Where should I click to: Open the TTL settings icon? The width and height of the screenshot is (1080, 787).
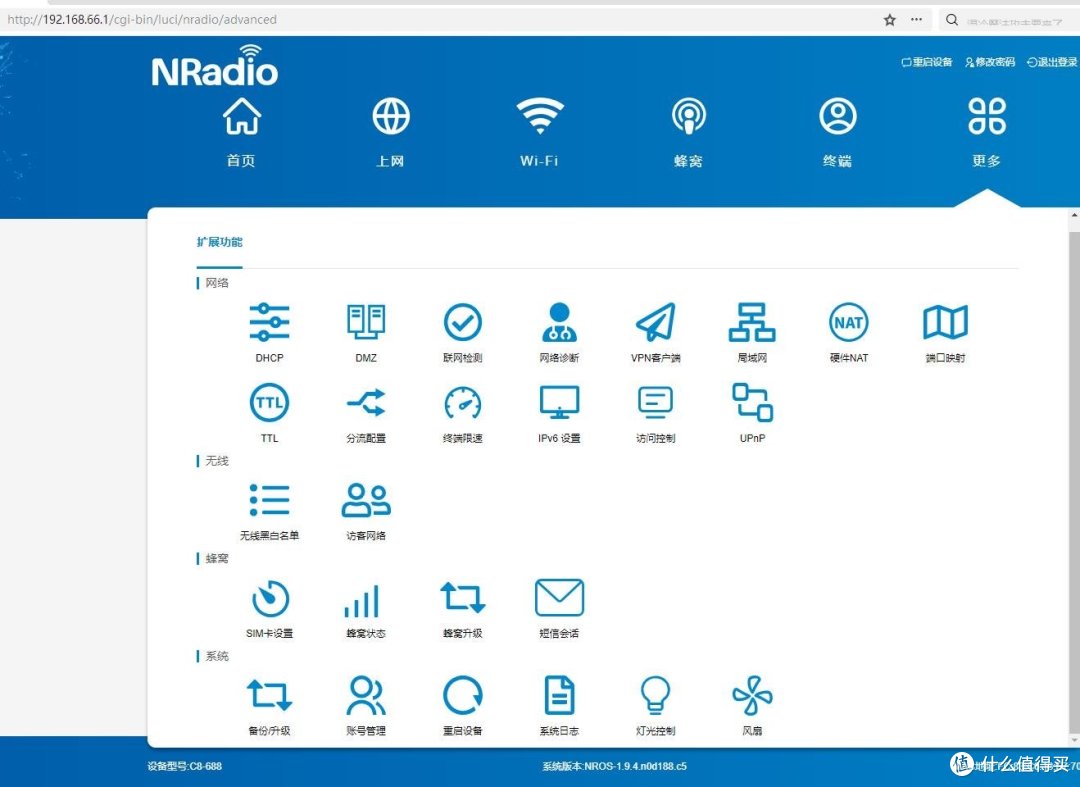coord(269,403)
